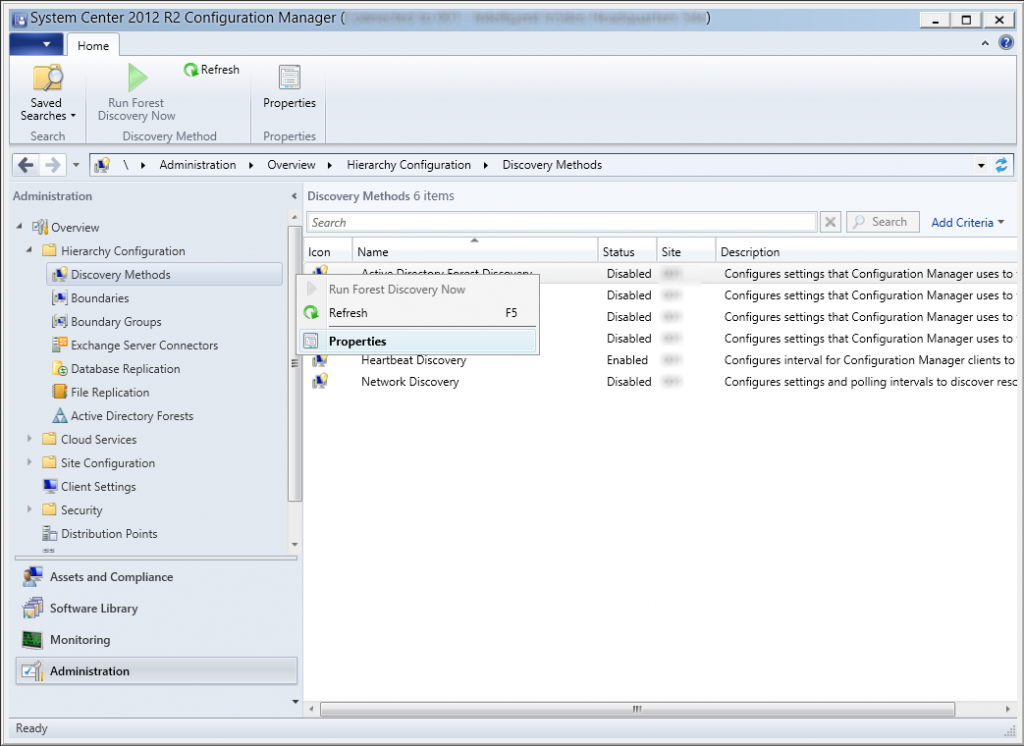Select Properties from the context menu
This screenshot has height=746, width=1024.
click(x=360, y=340)
